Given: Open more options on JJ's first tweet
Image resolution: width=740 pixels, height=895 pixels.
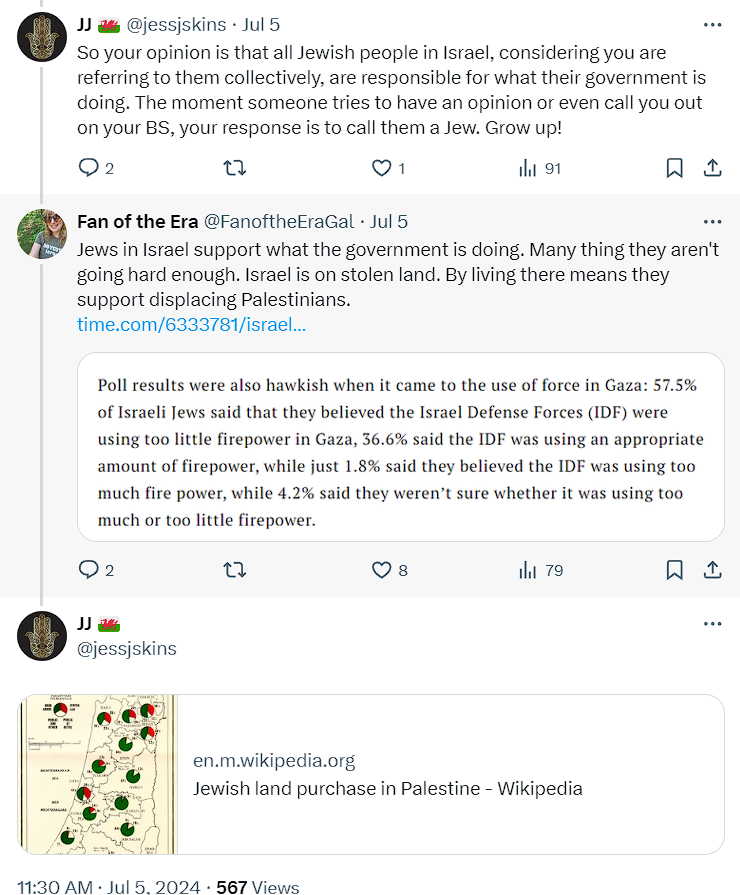Looking at the screenshot, I should (712, 24).
